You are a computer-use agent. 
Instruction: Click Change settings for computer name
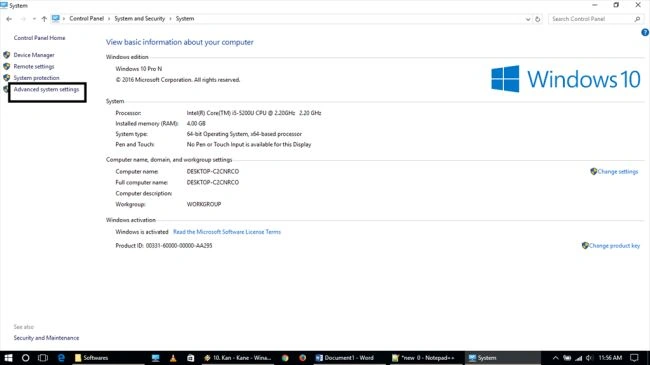pyautogui.click(x=618, y=172)
